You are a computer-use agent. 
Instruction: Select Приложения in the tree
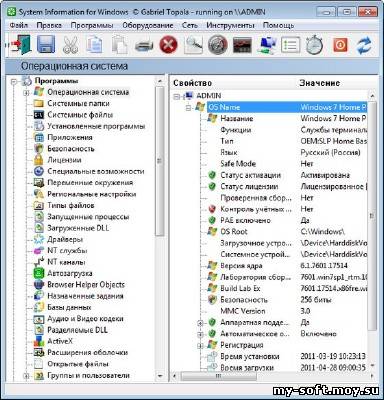pyautogui.click(x=70, y=138)
